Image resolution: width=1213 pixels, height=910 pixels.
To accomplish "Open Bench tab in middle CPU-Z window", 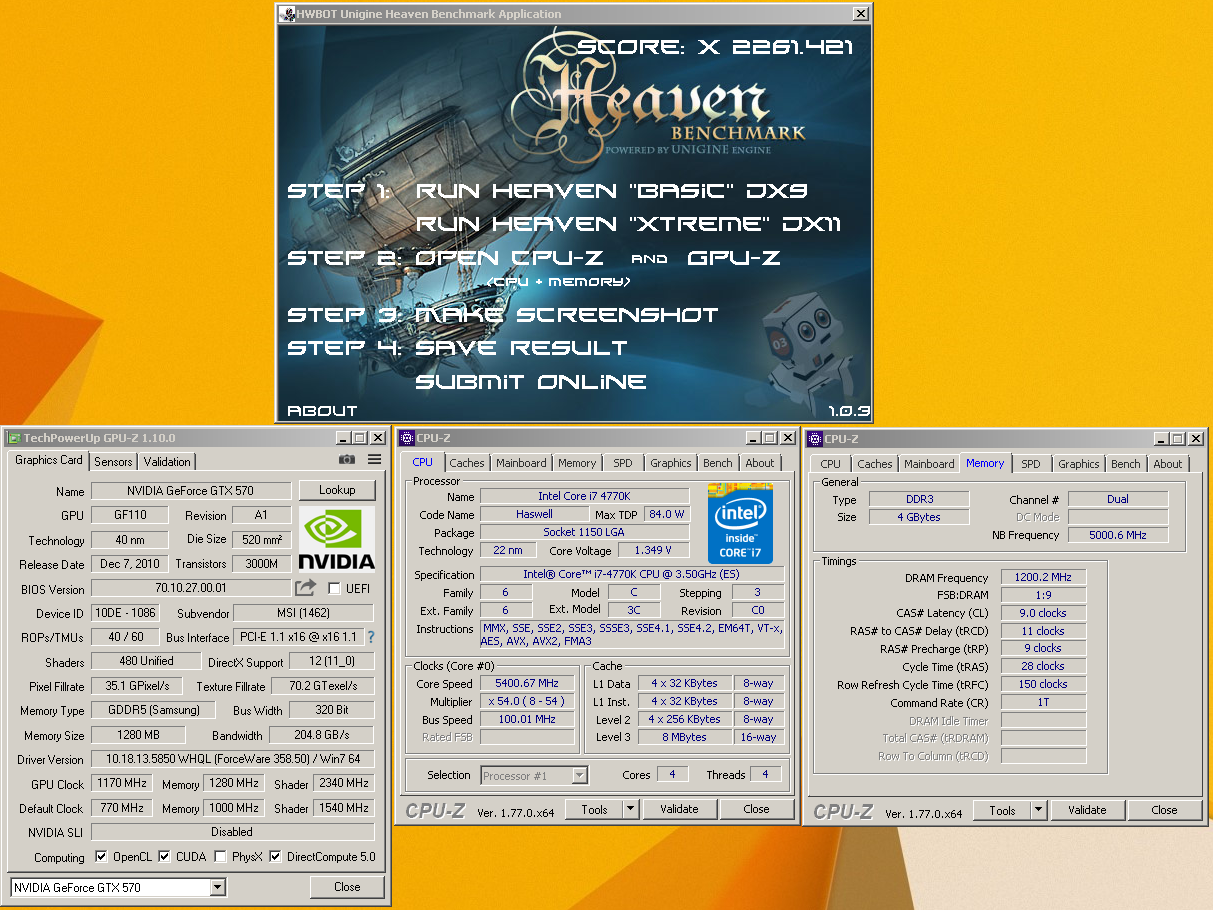I will 717,463.
